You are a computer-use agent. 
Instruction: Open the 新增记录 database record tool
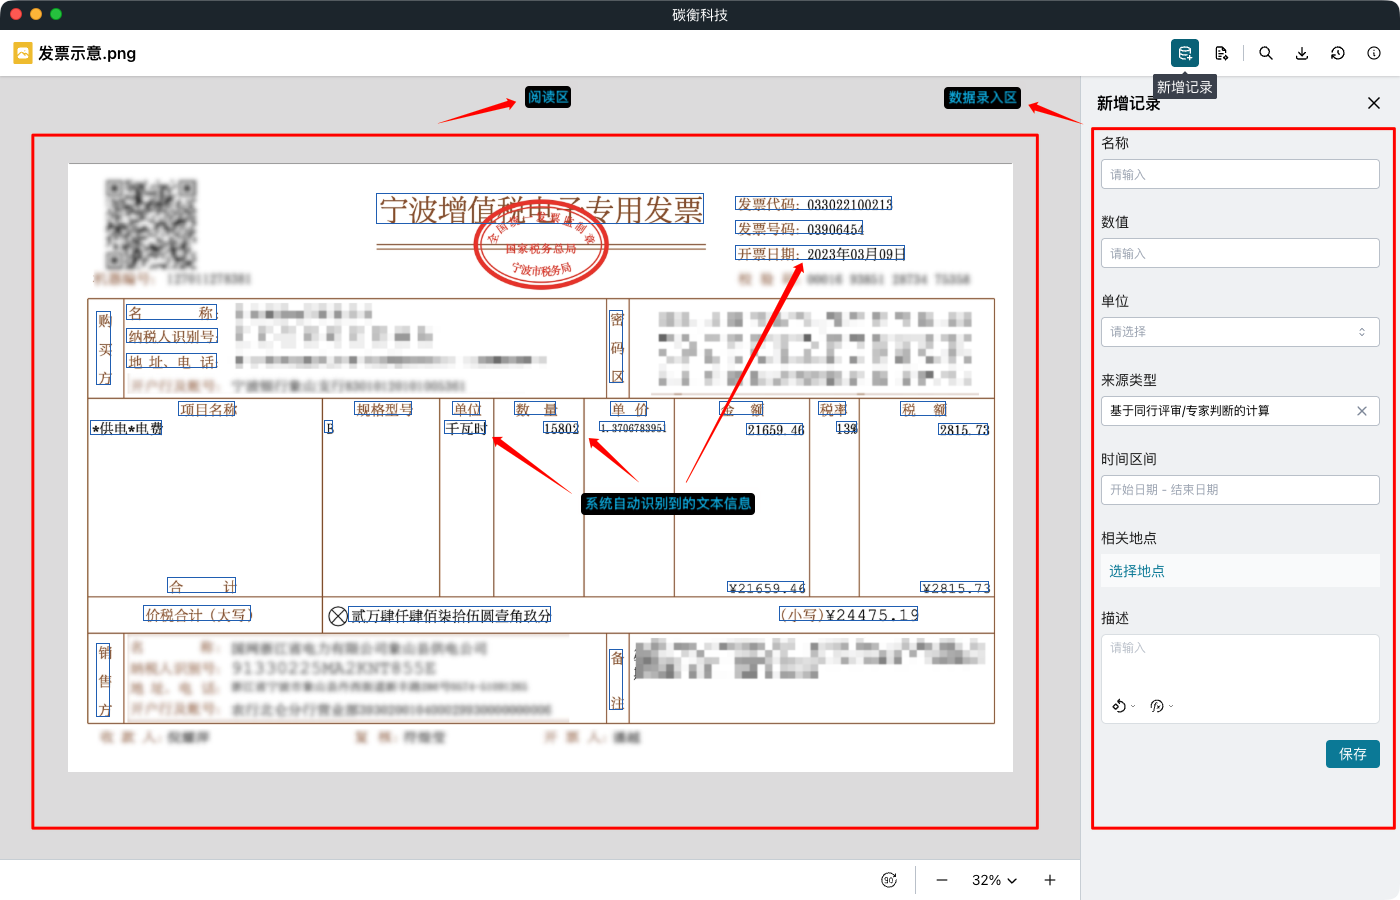(1184, 53)
